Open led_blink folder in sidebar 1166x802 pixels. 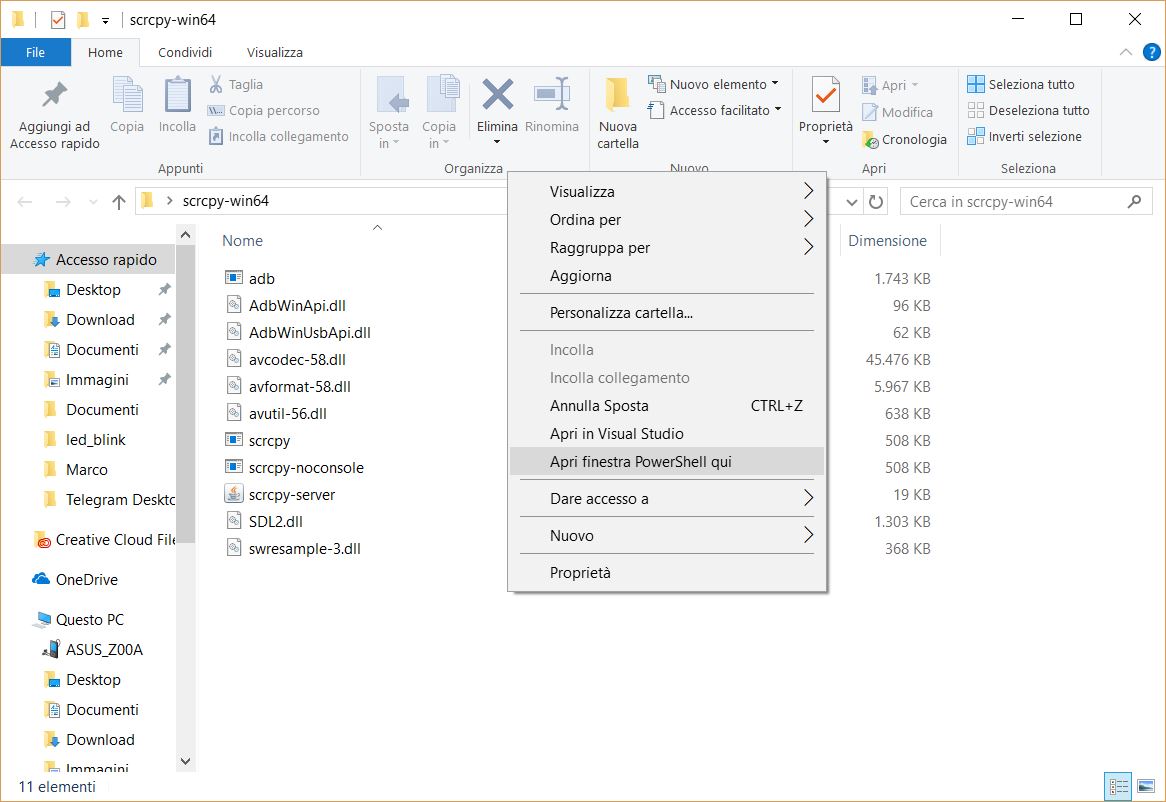click(85, 439)
